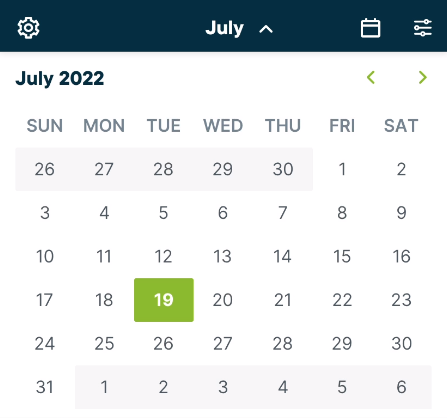Screen dimensions: 447x418
Task: Go to previous month with left arrow
Action: (x=371, y=77)
